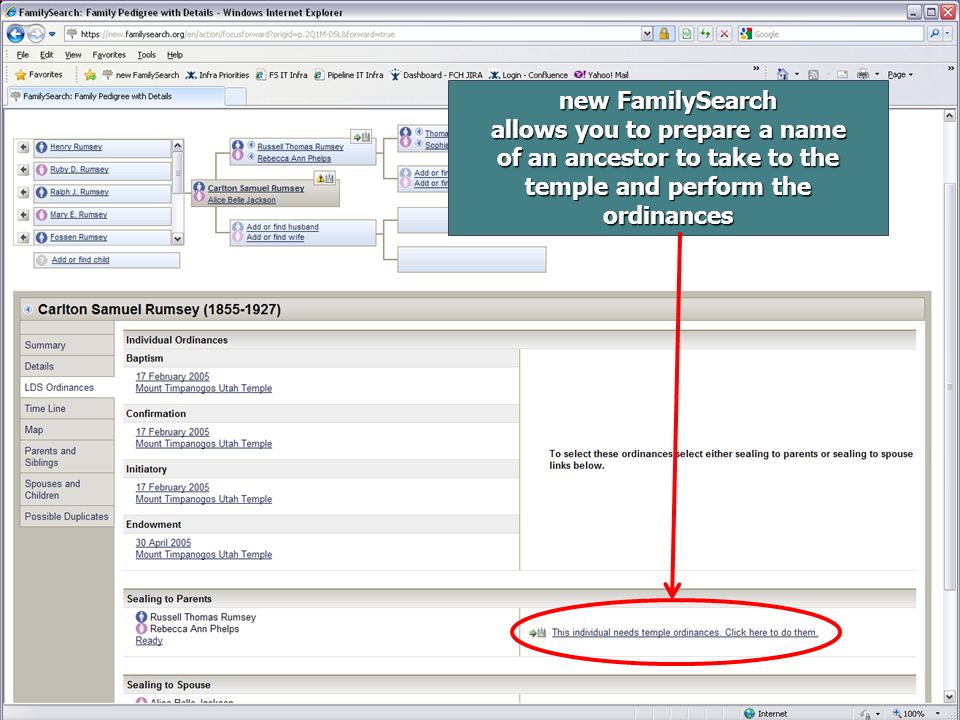Click Rebecca Ann Phelps in pedigree
Screen dimensions: 960x720
tap(294, 159)
